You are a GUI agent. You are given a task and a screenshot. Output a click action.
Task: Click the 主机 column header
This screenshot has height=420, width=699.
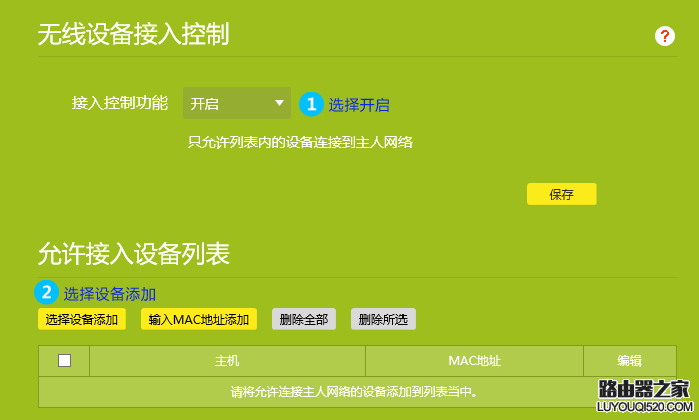[x=227, y=361]
